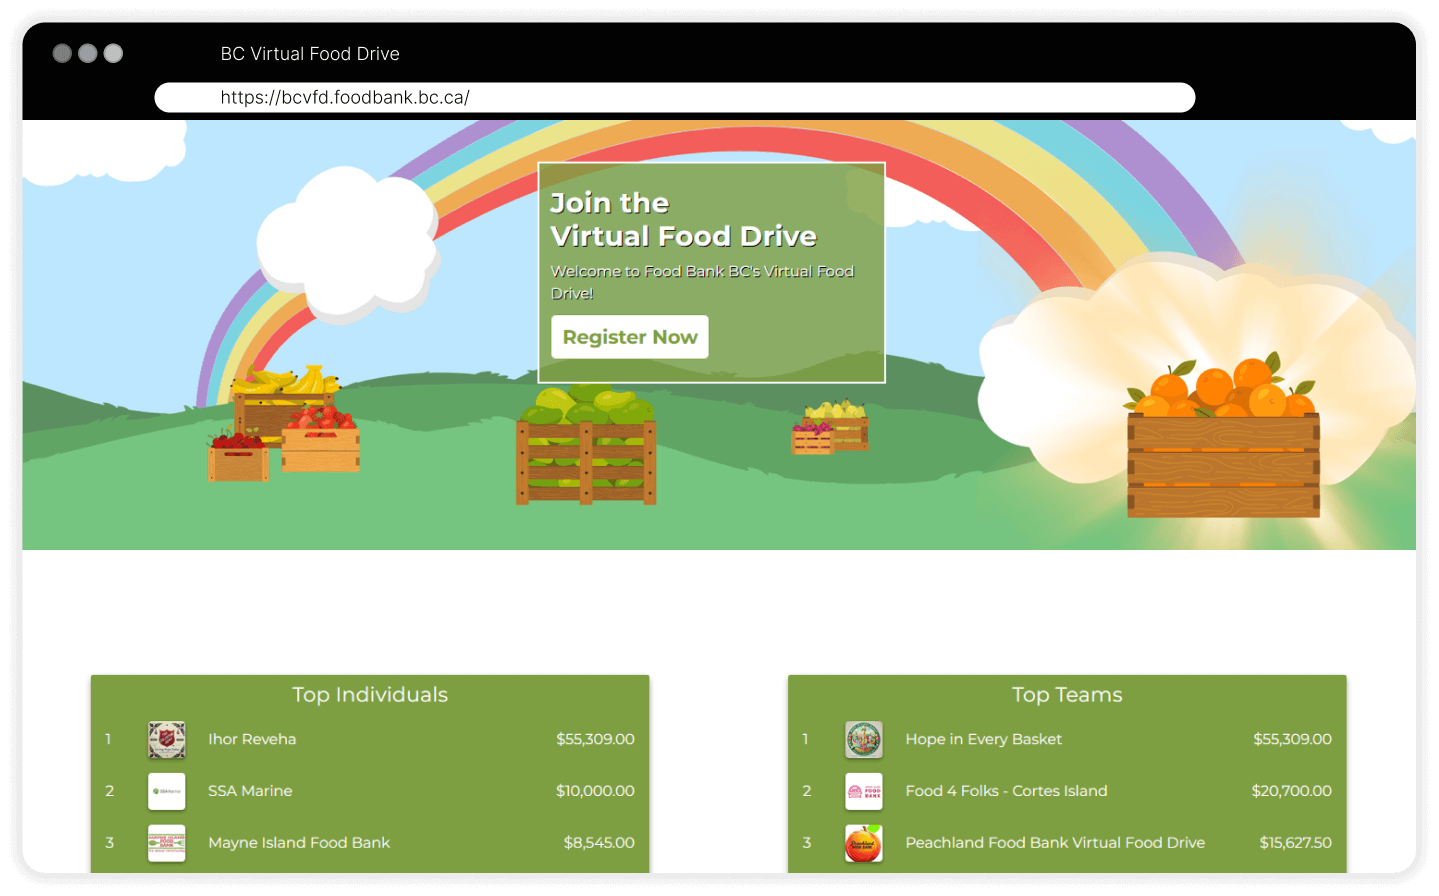Select the Salvation Army avatar beside Ihor Reveha
1439x896 pixels.
[x=166, y=739]
